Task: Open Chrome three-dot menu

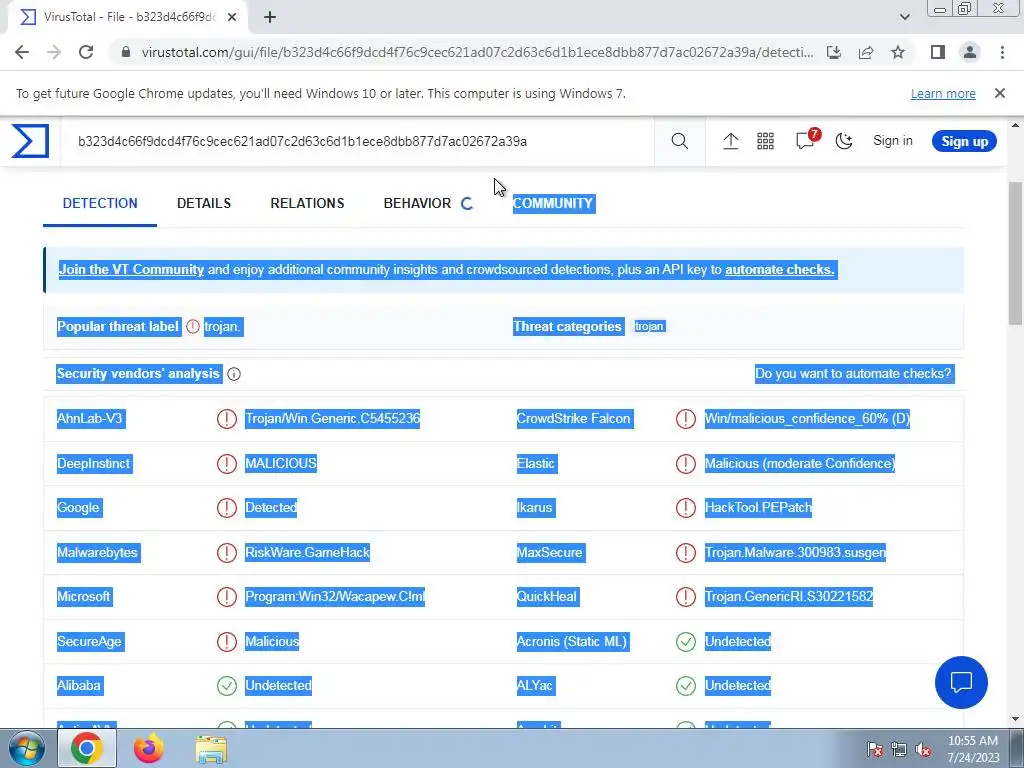Action: pyautogui.click(x=1002, y=52)
